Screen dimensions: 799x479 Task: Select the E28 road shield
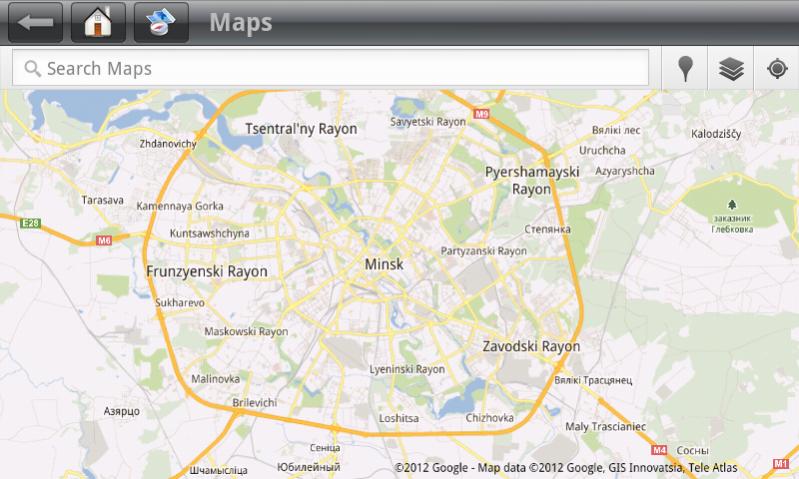point(30,223)
